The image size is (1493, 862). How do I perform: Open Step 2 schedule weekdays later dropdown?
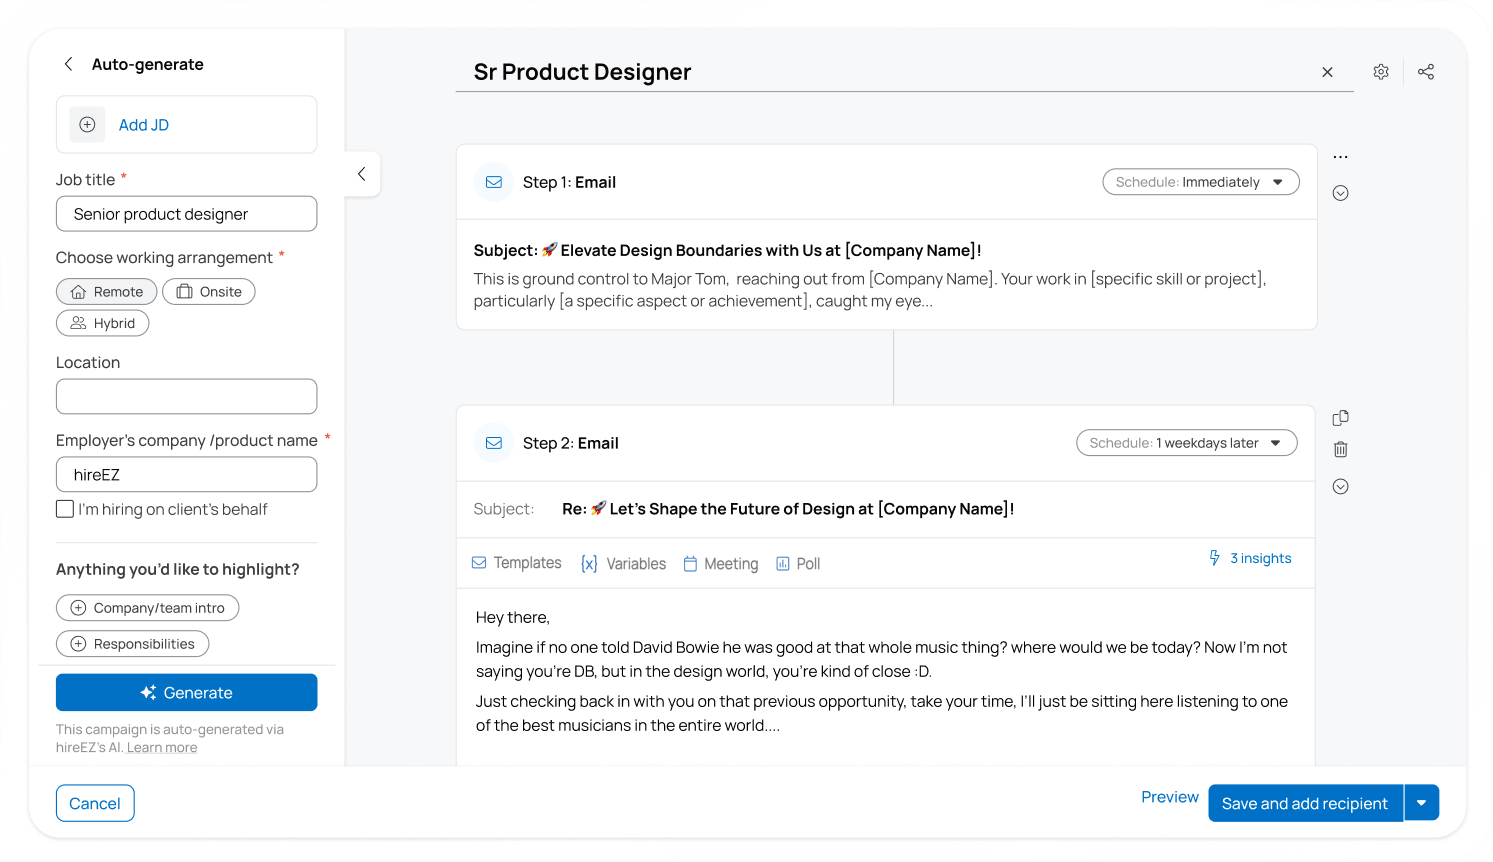[x=1186, y=443]
